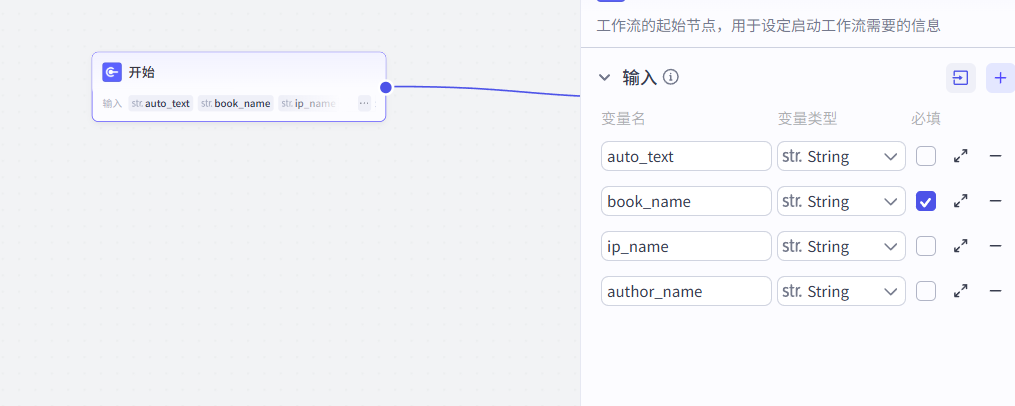Screen dimensions: 1015x406
Task: Remove the ip_name variable with minus icon
Action: click(x=995, y=246)
